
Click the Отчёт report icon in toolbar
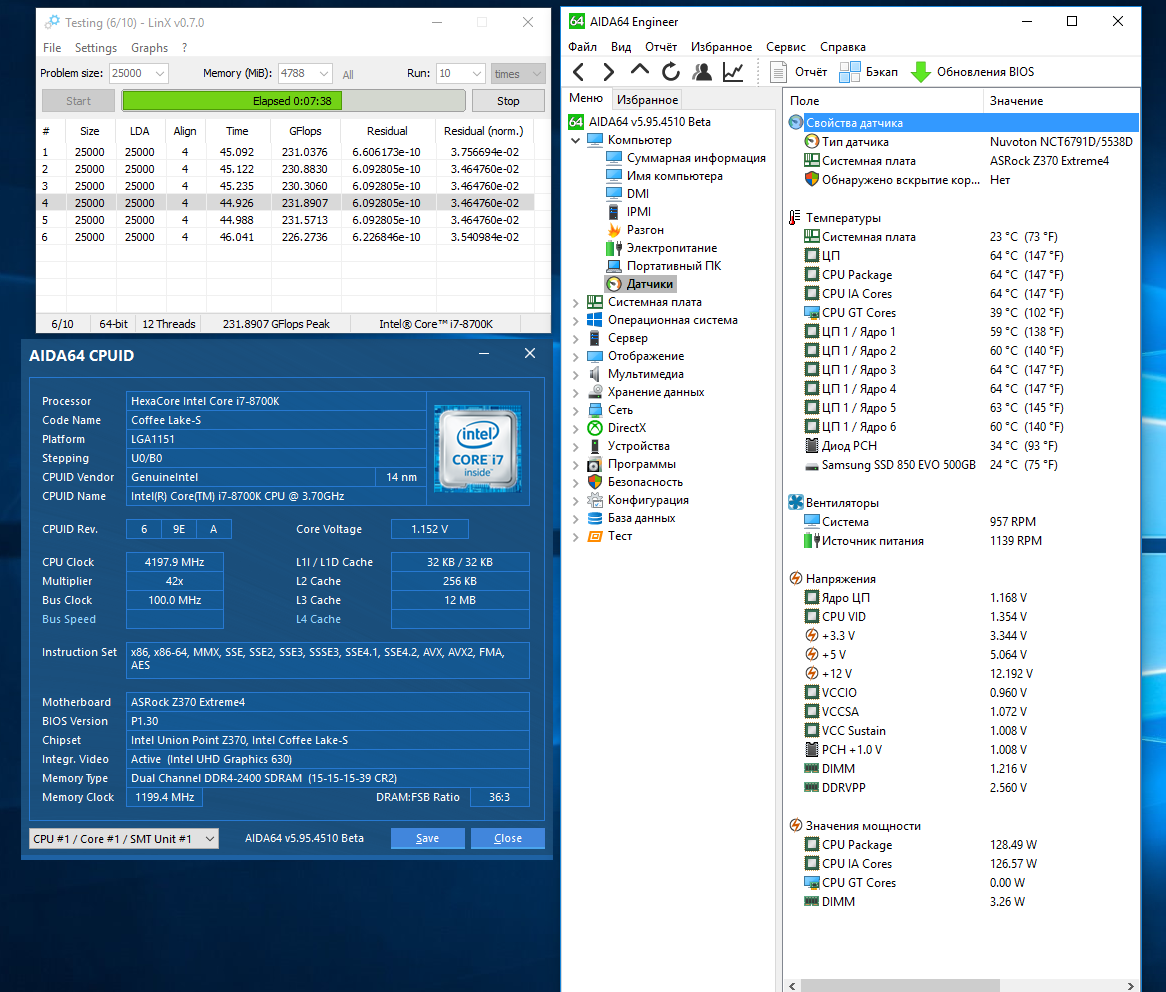(x=778, y=72)
